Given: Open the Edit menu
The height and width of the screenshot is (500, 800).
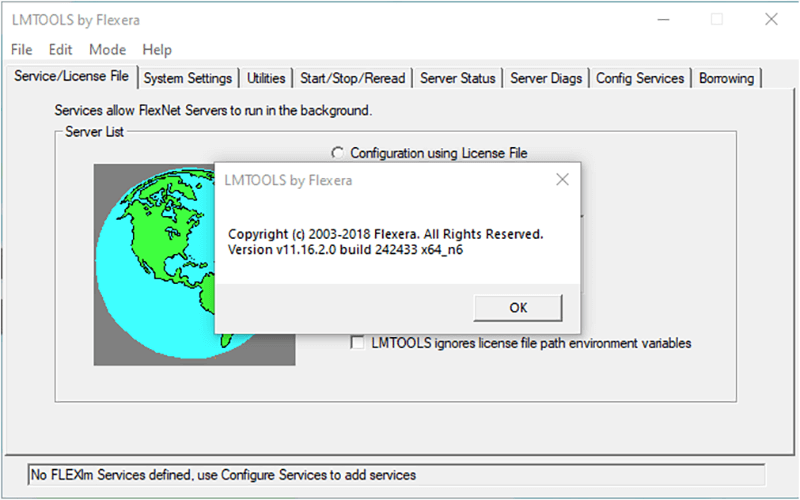Looking at the screenshot, I should (60, 49).
